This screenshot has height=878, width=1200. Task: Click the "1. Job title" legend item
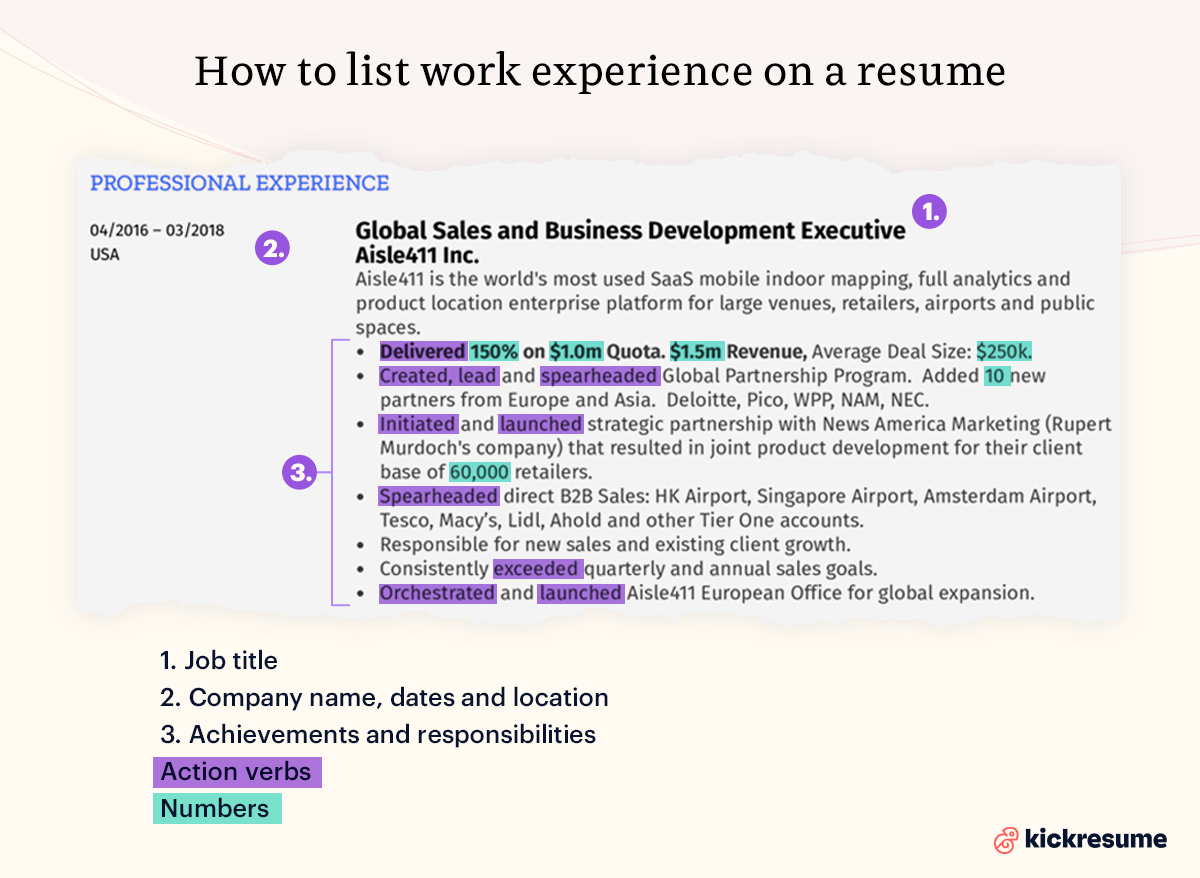coord(218,660)
